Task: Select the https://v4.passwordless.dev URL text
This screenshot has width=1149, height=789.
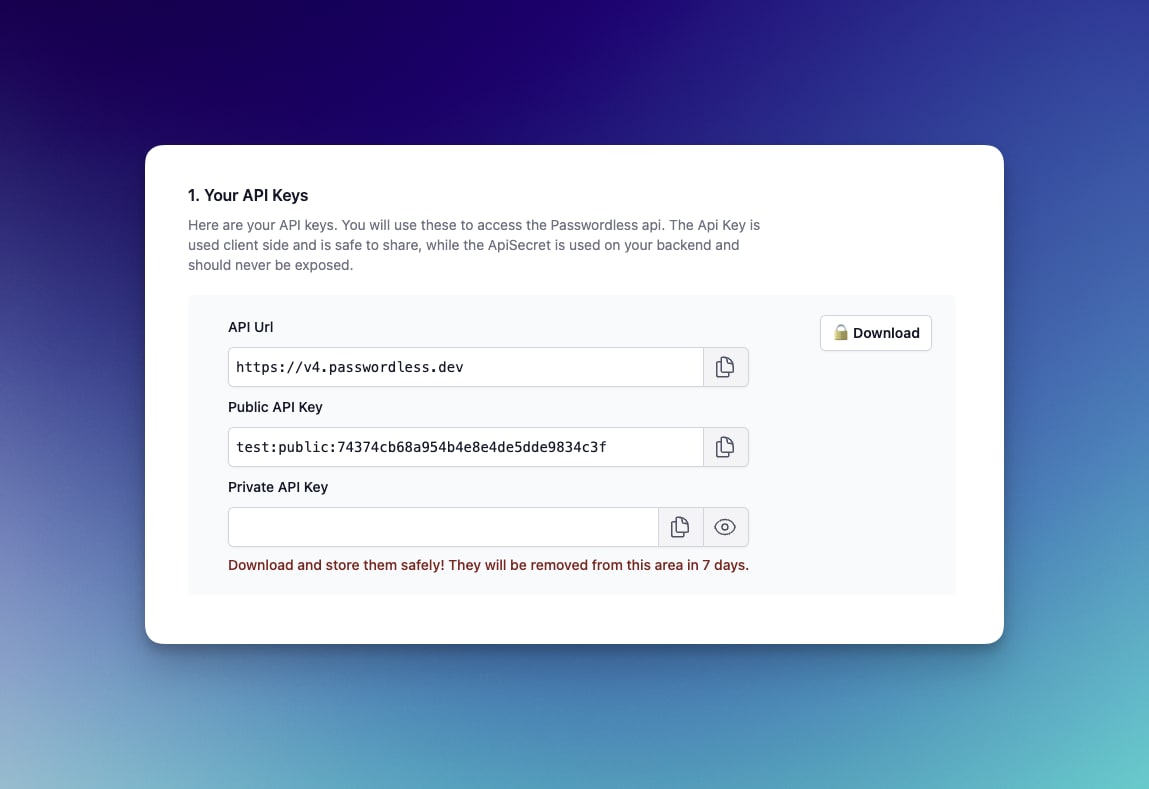Action: point(349,367)
